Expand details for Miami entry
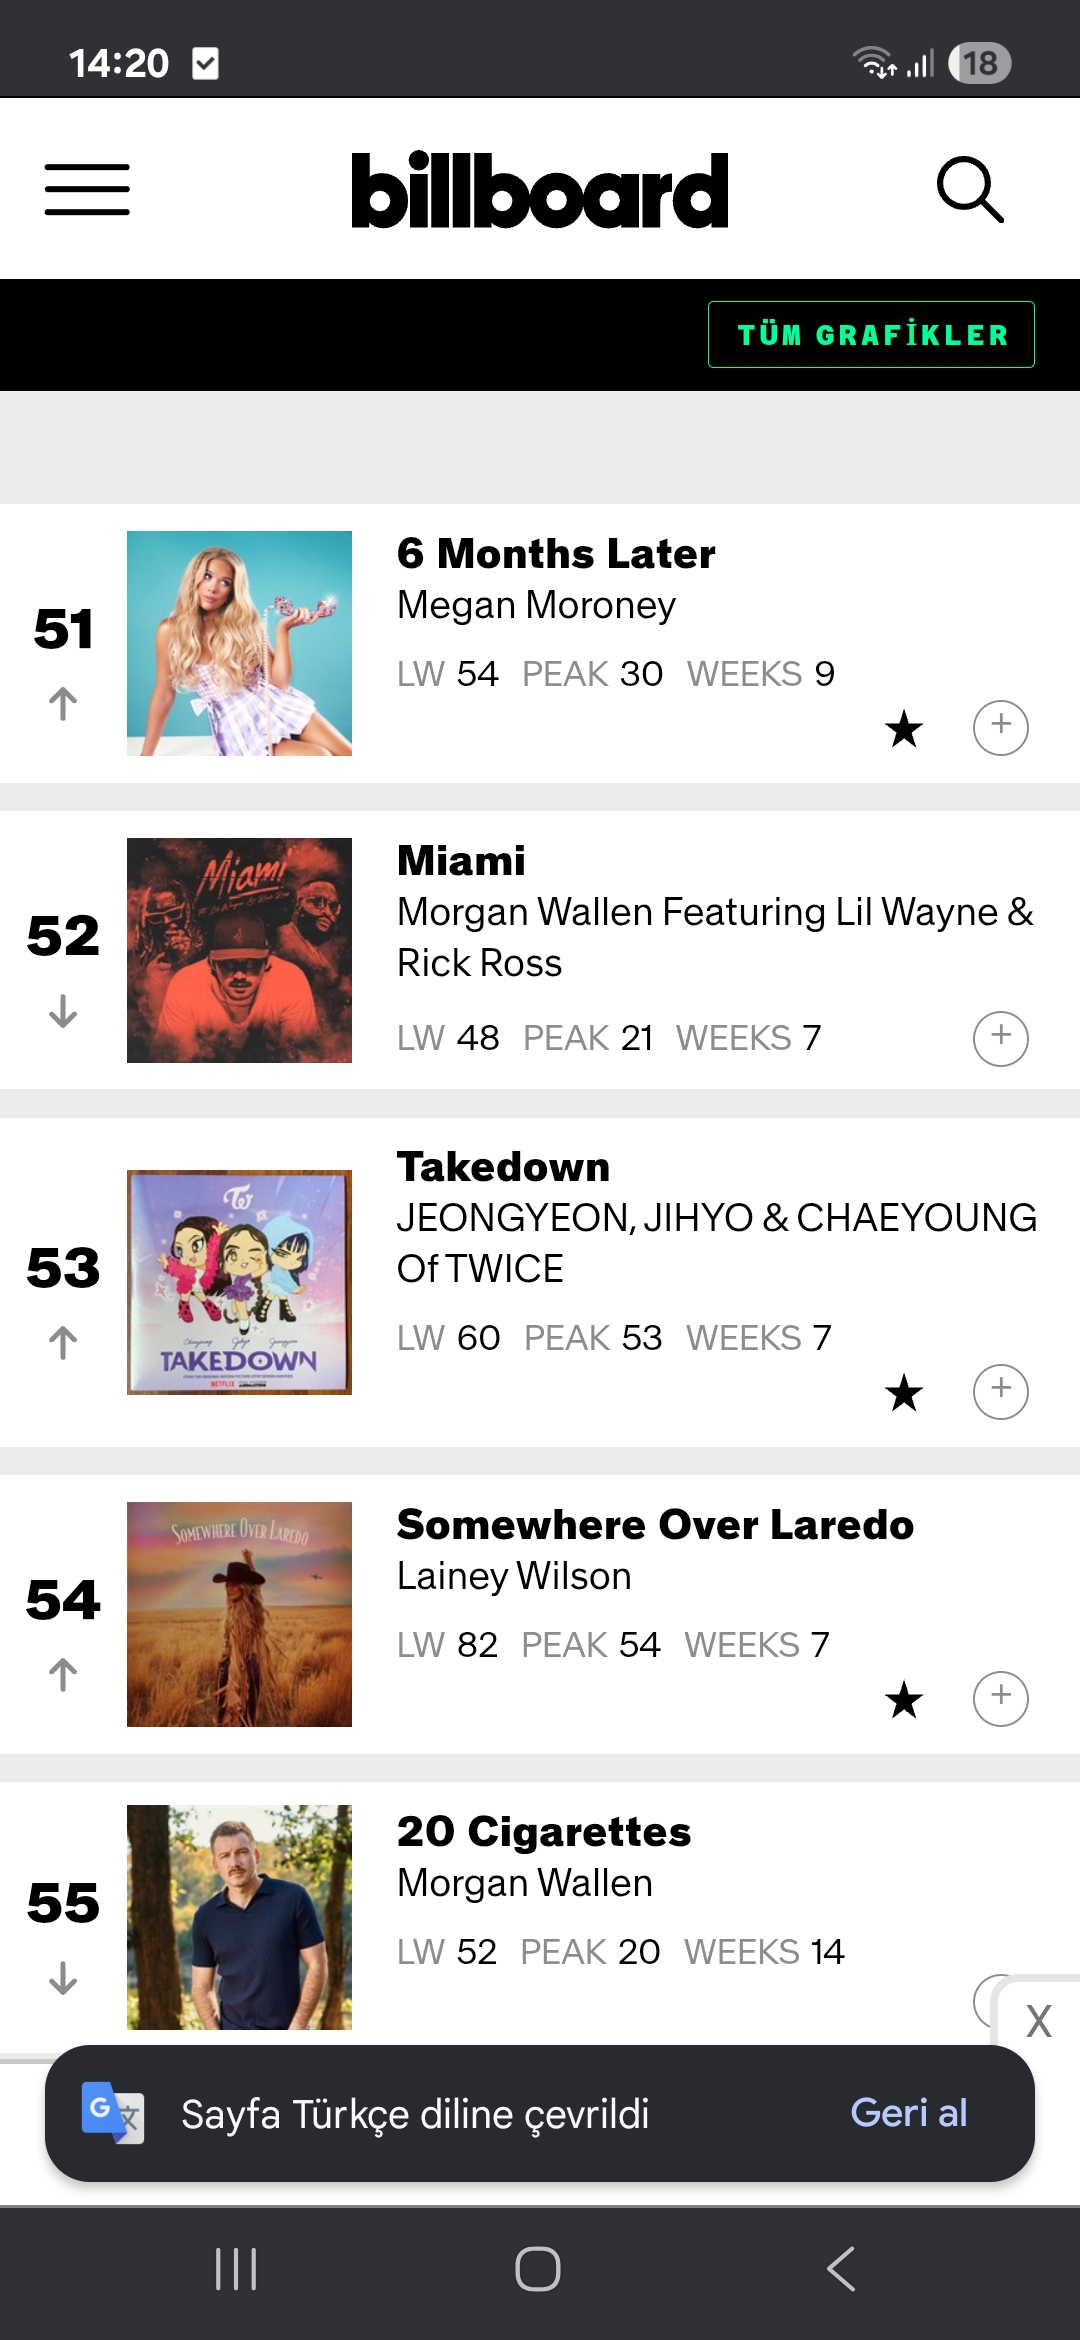Screen dimensions: 1080x2340 coord(1001,1038)
